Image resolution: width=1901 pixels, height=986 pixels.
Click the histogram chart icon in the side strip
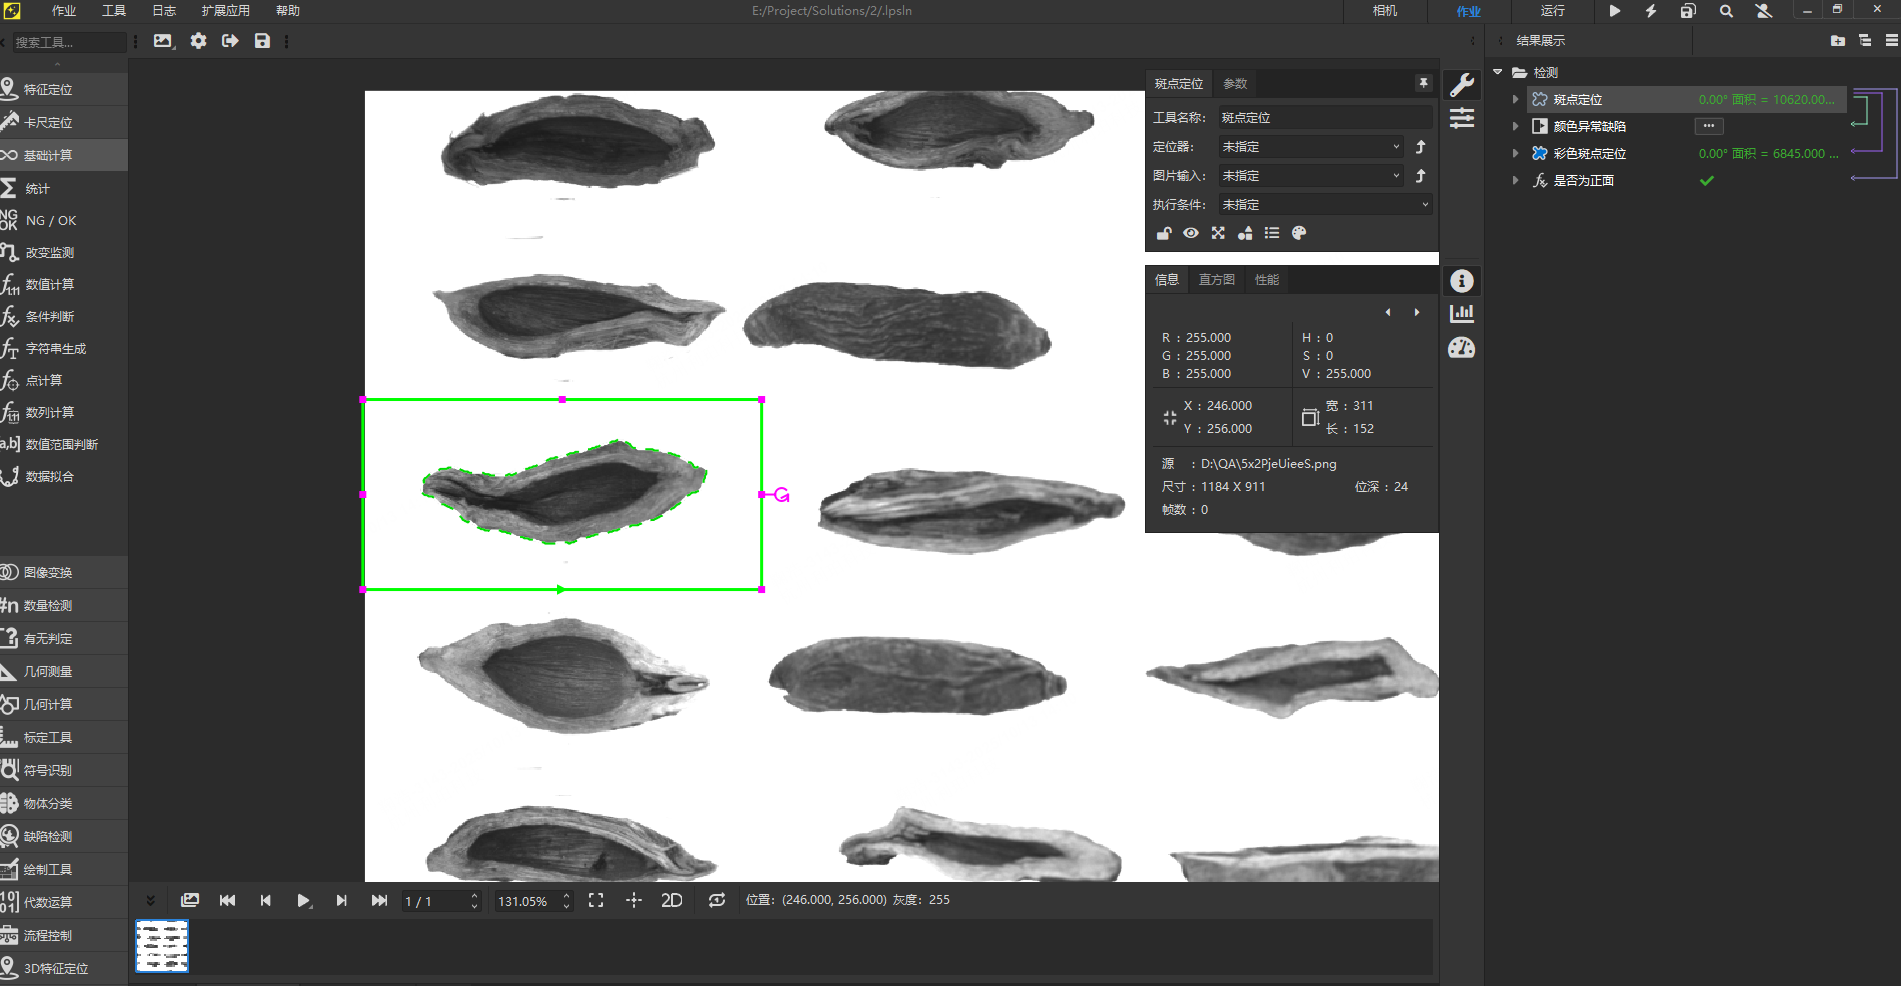(x=1462, y=314)
